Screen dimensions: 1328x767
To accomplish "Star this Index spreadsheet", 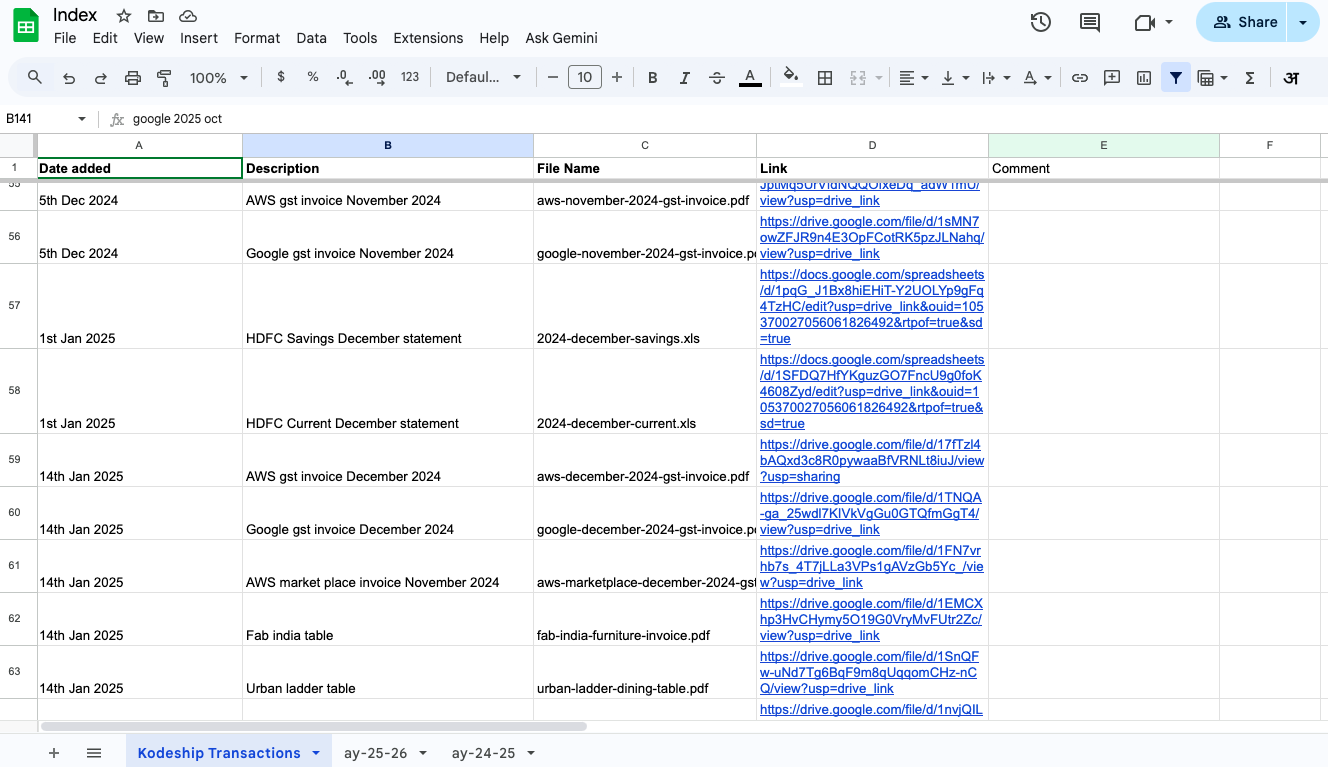I will coord(124,16).
